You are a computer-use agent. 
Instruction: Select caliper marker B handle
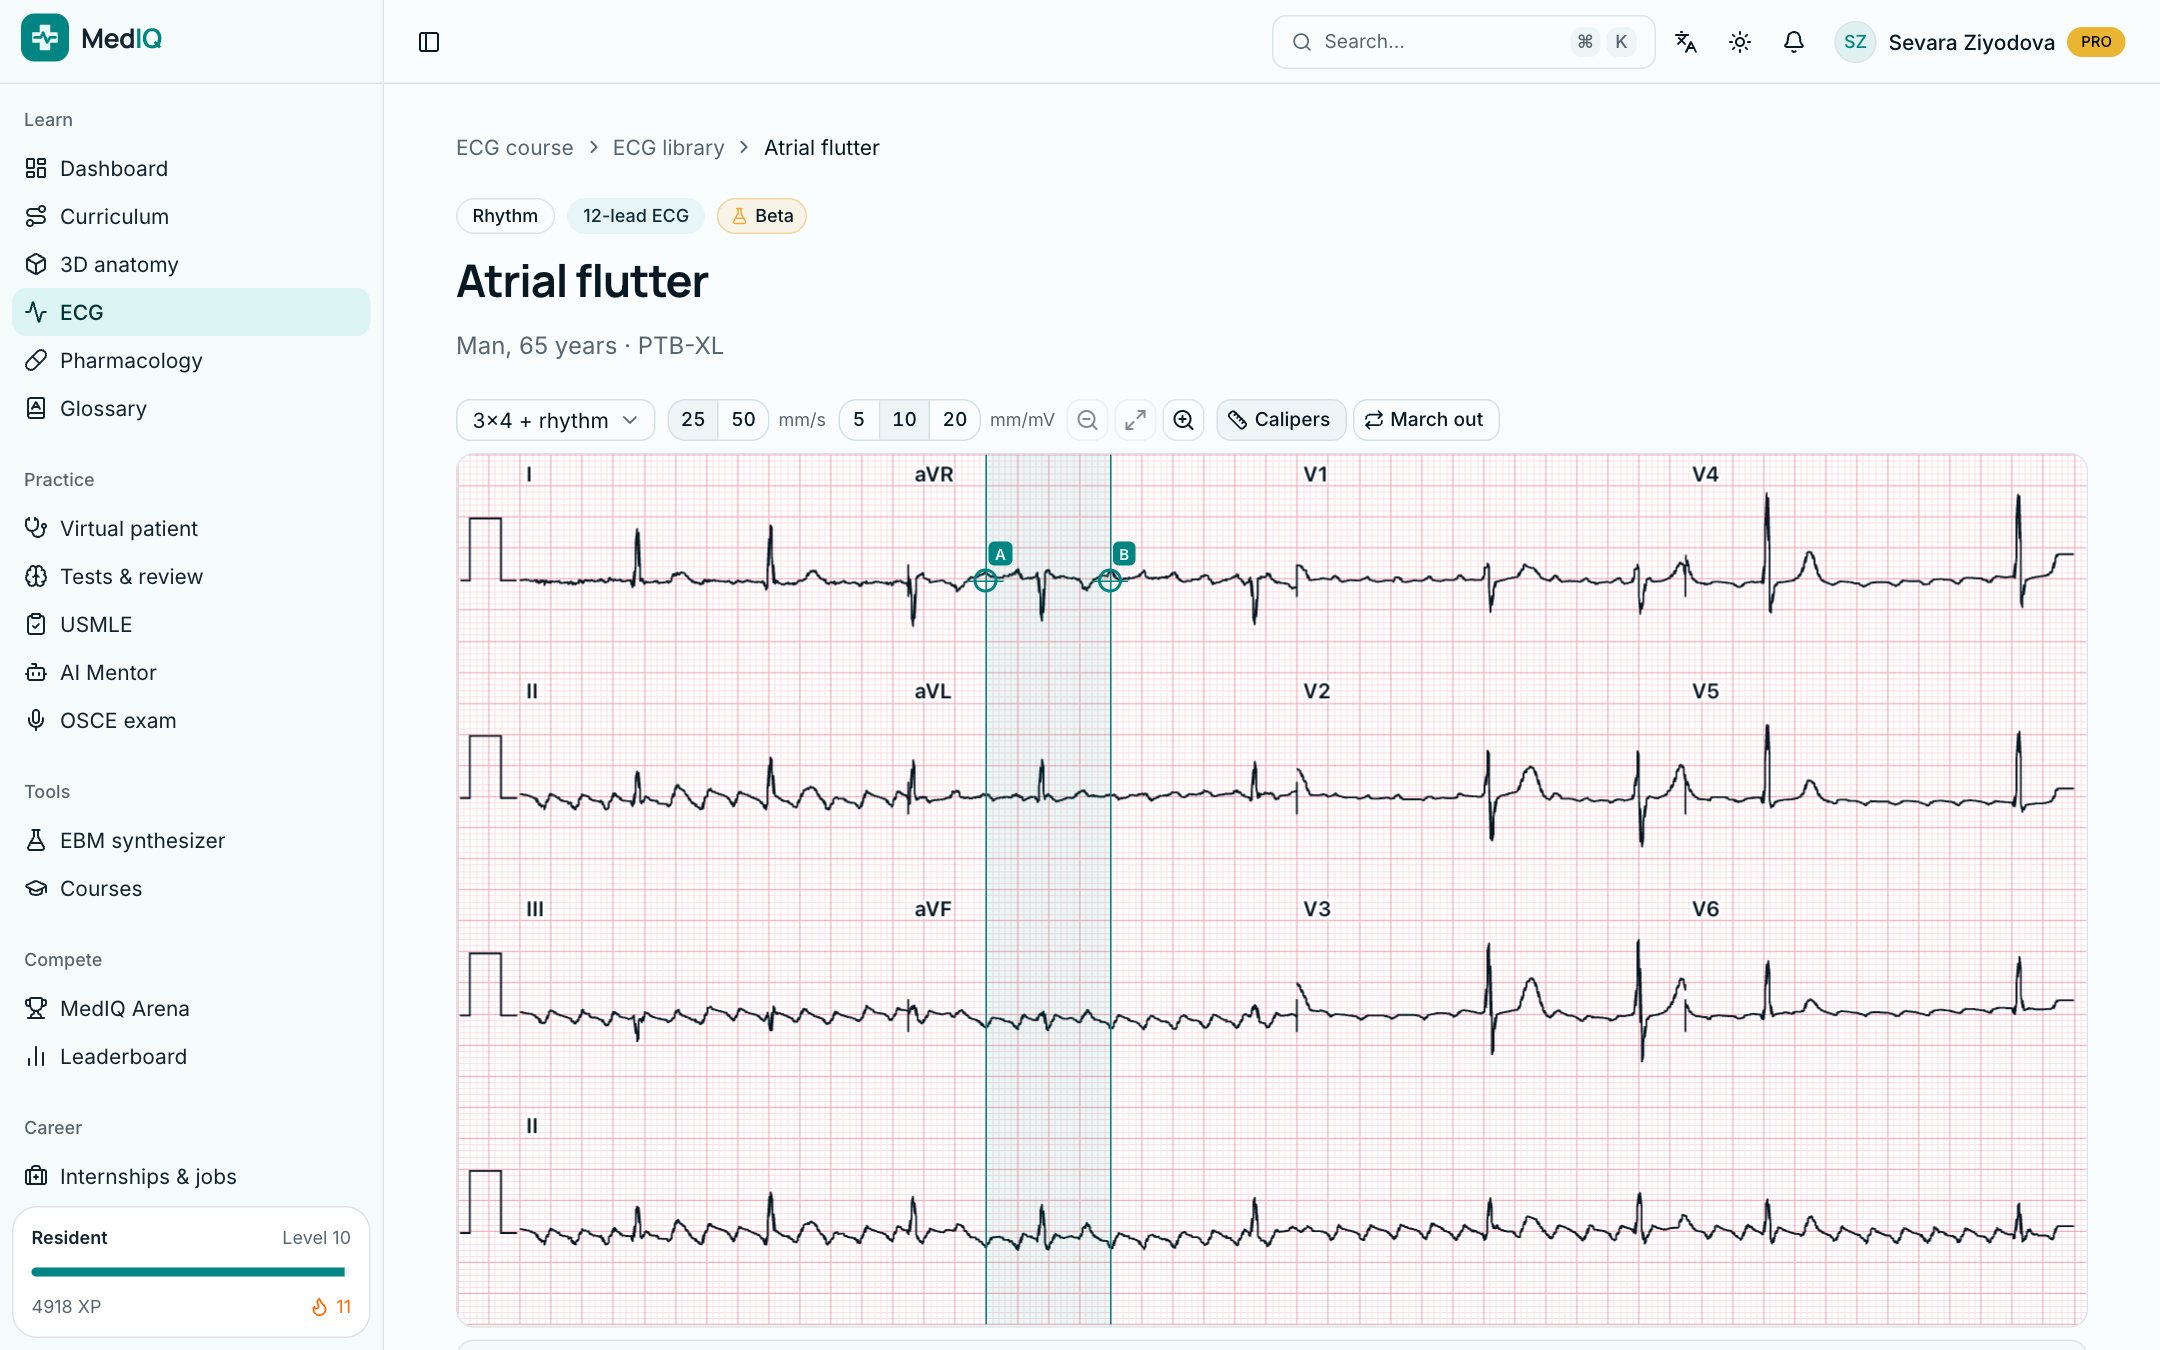click(x=1110, y=580)
